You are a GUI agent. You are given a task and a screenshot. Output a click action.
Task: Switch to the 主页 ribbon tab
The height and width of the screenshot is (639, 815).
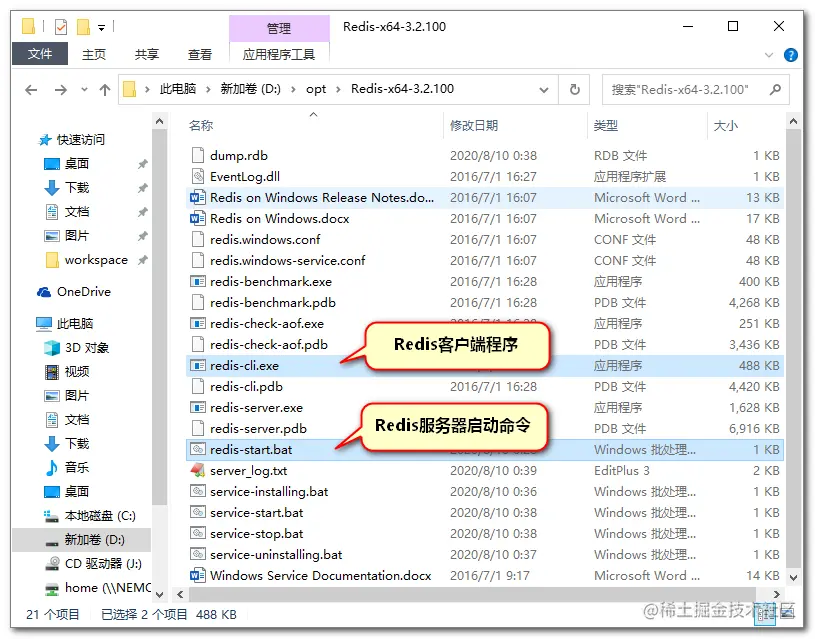94,54
